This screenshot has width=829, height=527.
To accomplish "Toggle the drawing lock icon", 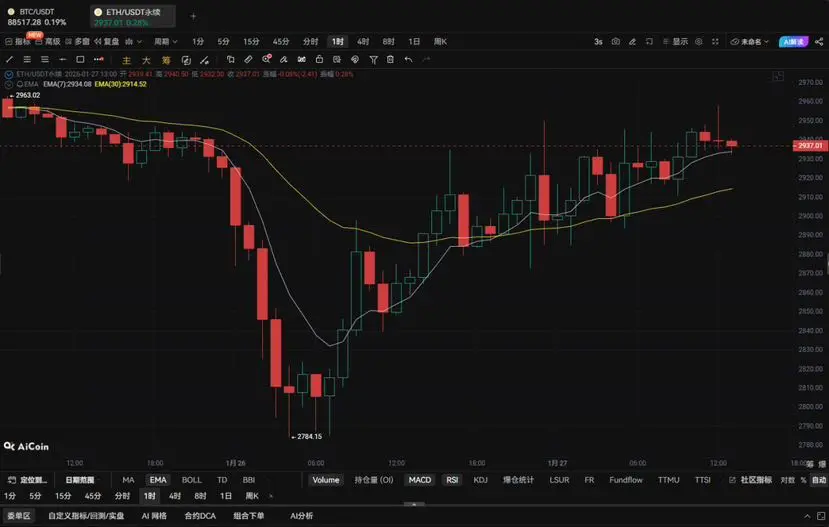I will (319, 60).
